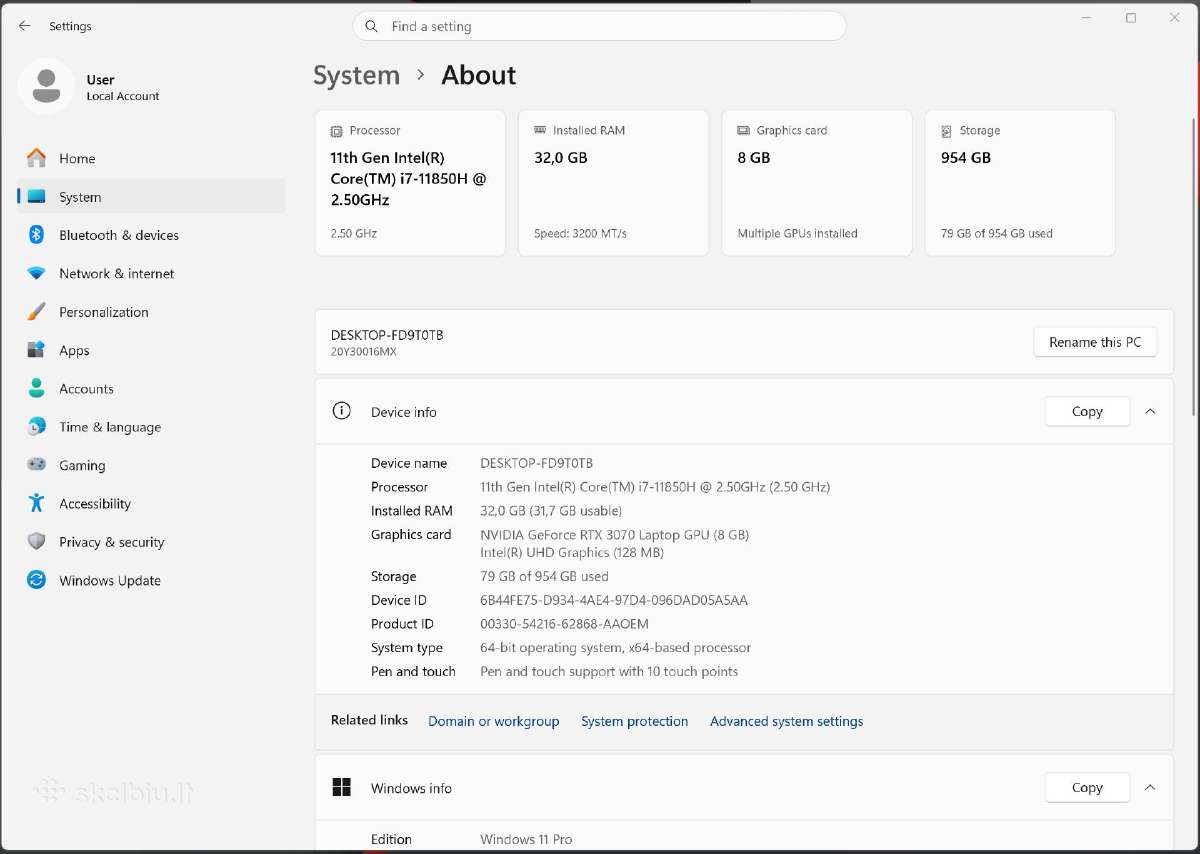Open the Home settings page

tap(151, 158)
